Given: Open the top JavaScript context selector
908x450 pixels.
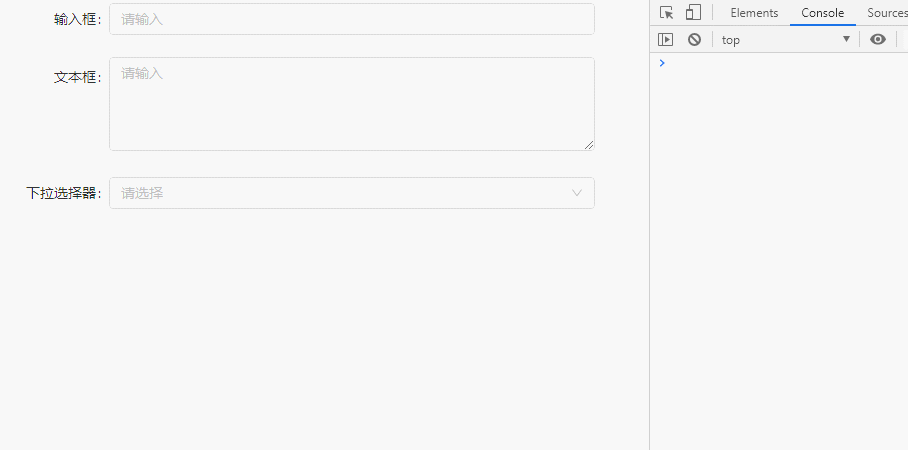Looking at the screenshot, I should coord(786,39).
